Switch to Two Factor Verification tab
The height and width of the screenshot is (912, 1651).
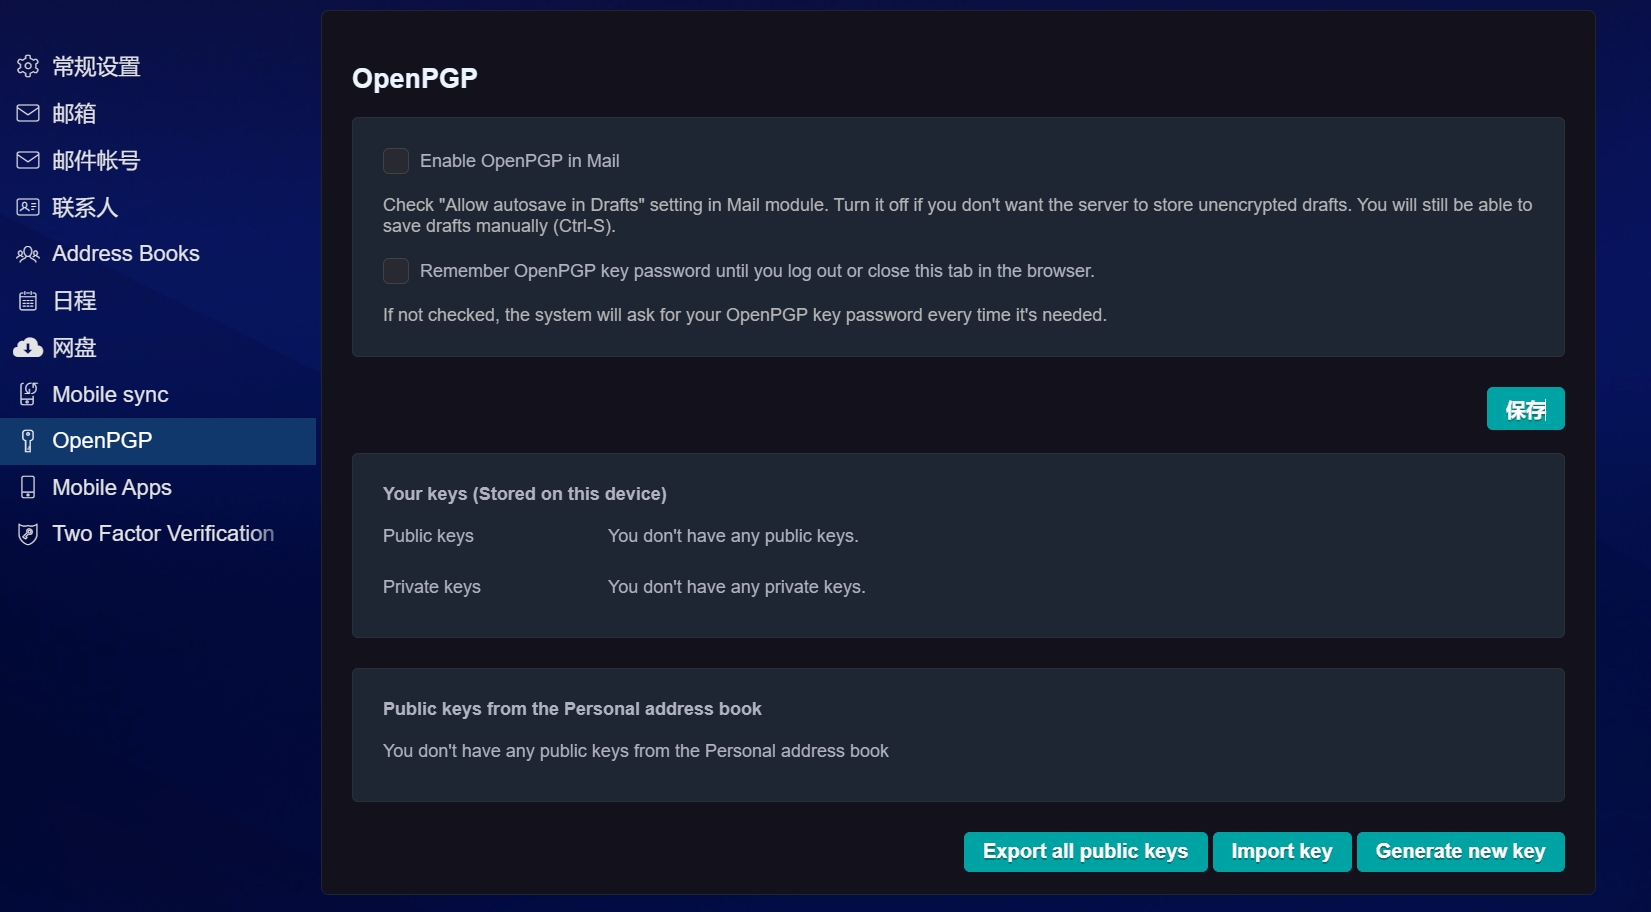point(163,534)
